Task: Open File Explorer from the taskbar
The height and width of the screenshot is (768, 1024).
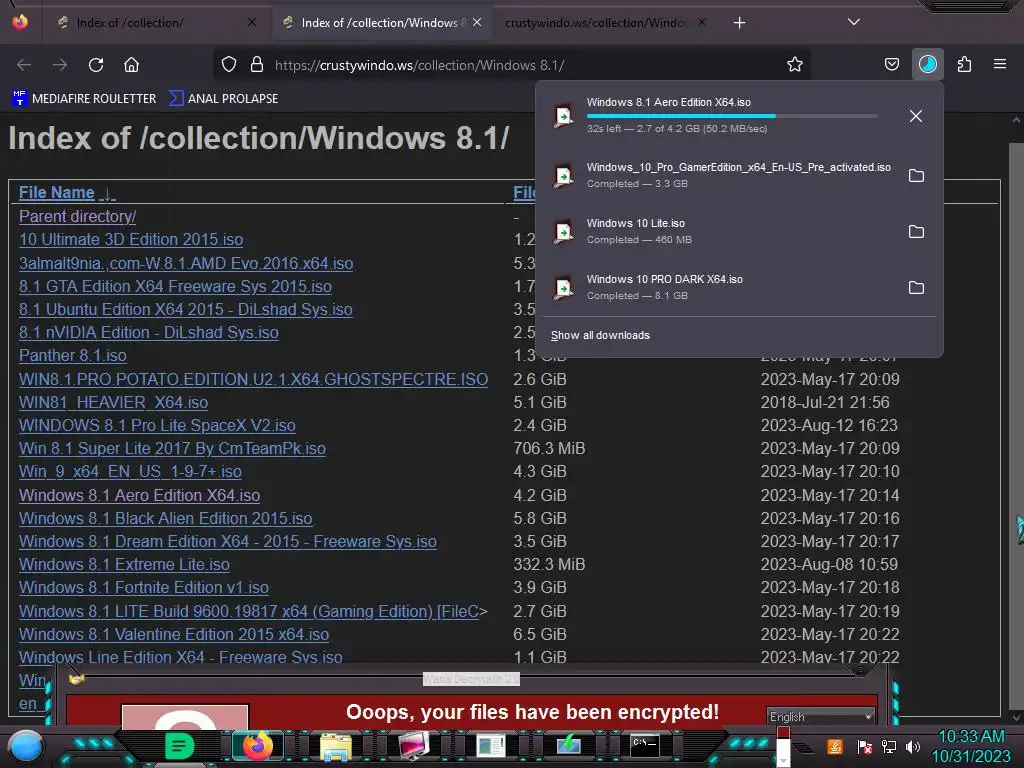Action: pos(336,746)
